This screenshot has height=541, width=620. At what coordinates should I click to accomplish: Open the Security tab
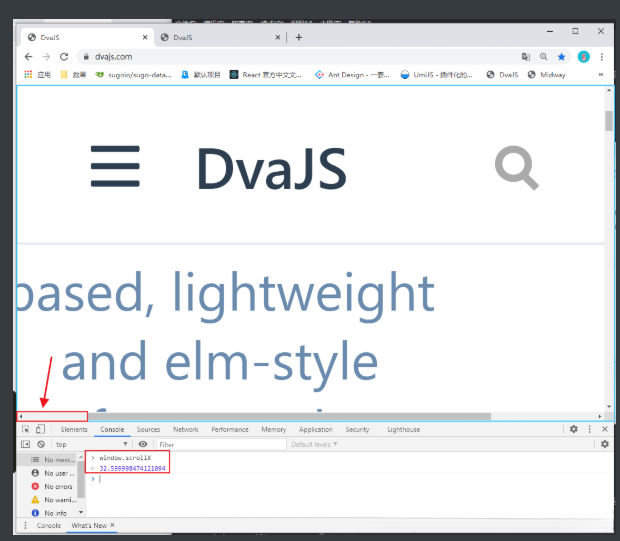click(x=357, y=429)
